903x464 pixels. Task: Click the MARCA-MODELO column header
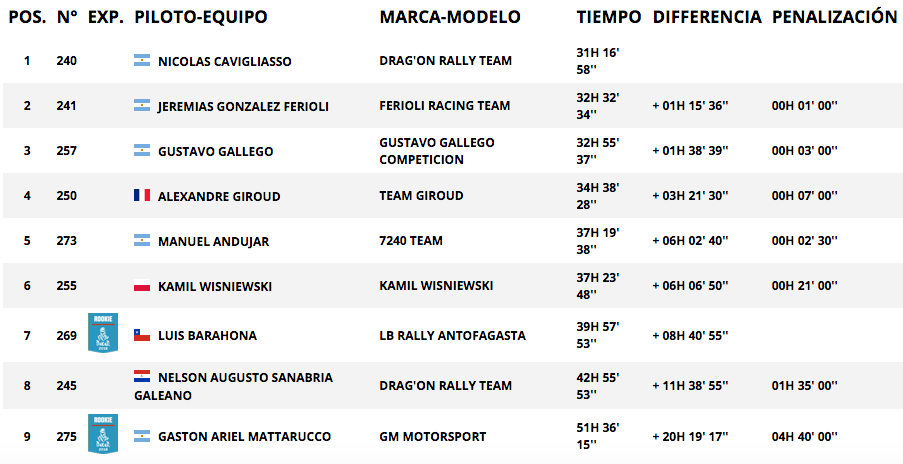tap(450, 17)
